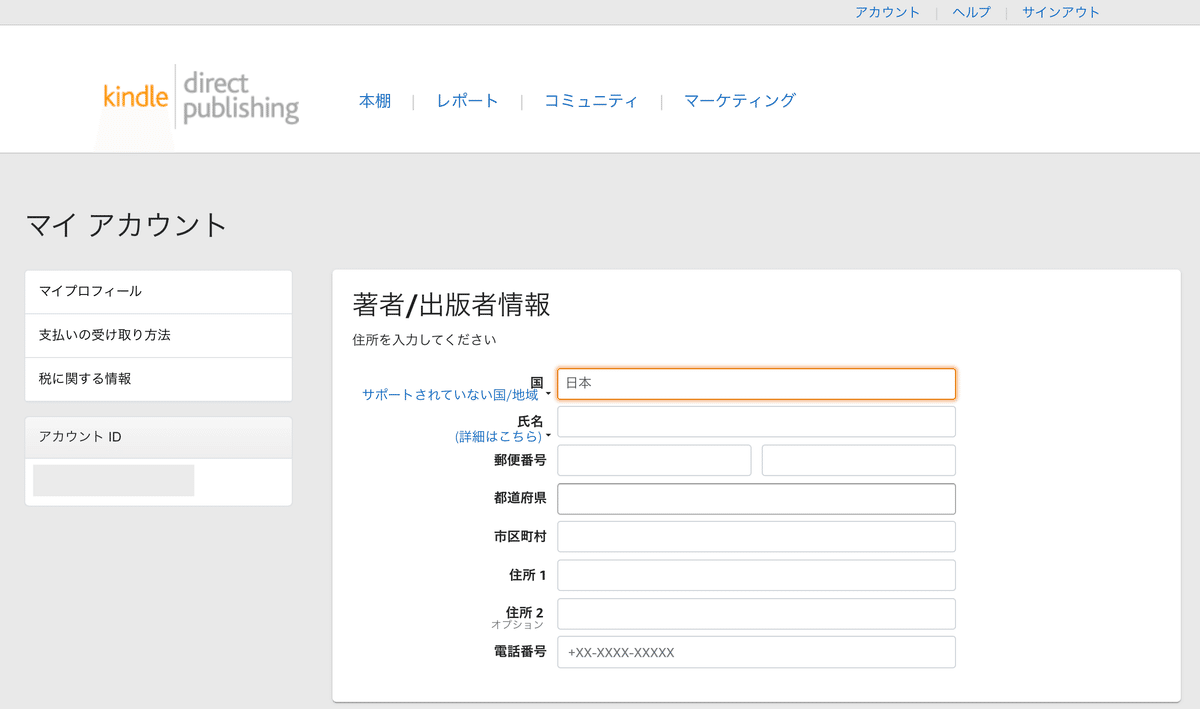Open the レポート menu

click(x=467, y=100)
